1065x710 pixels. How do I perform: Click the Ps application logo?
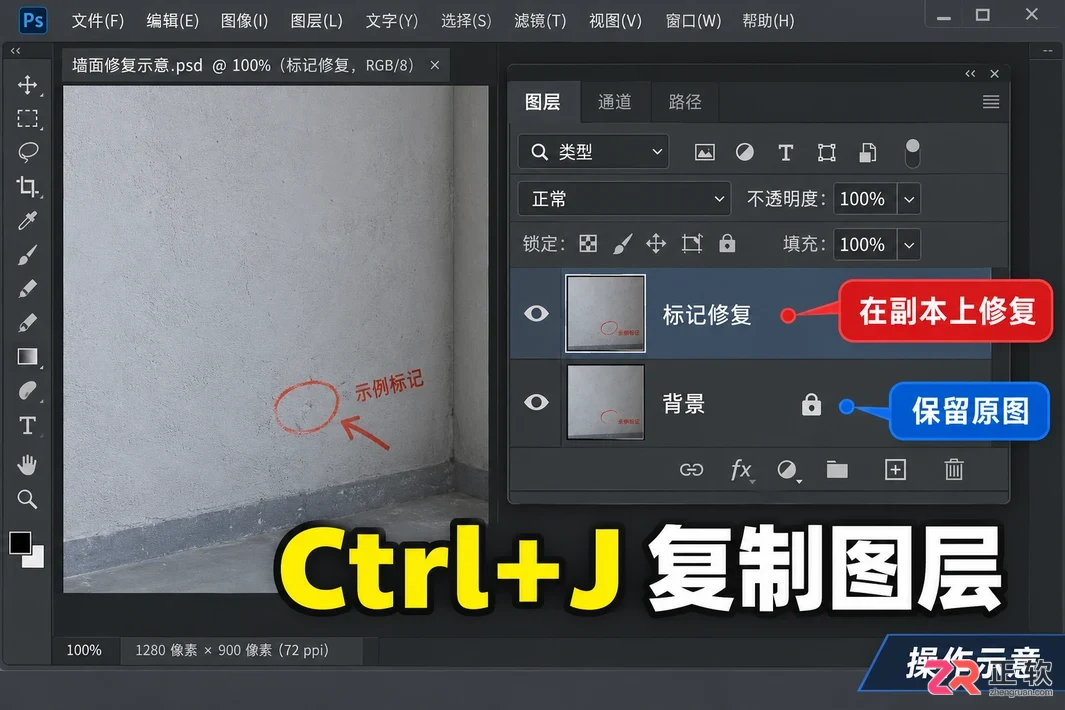33,20
